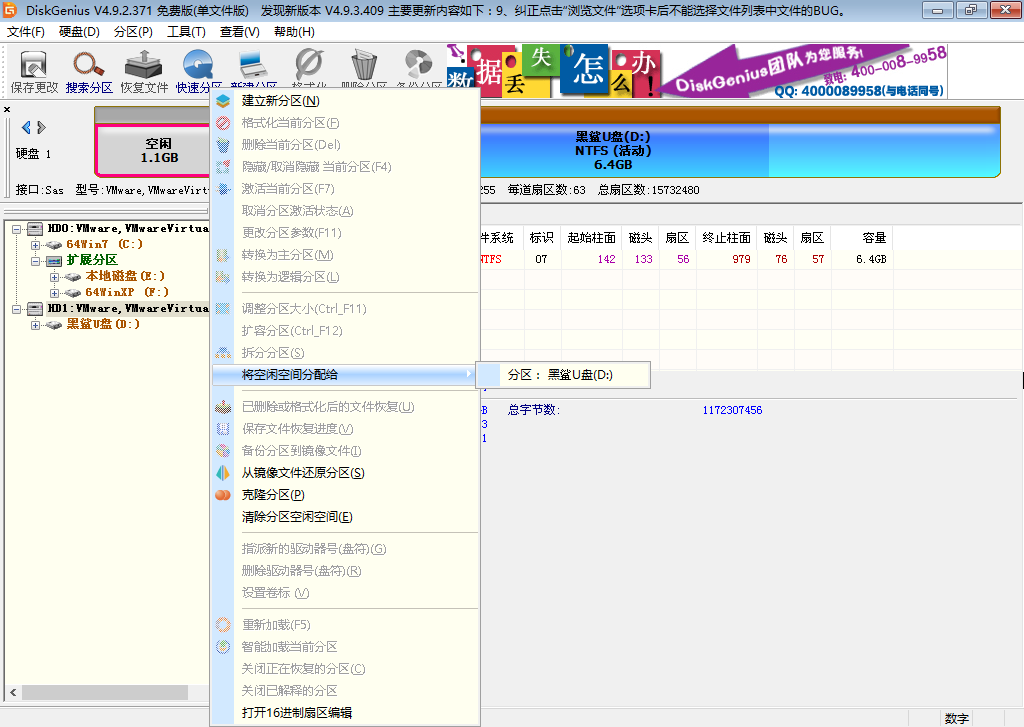1024x727 pixels.
Task: Go to previous disk with left arrow
Action: coord(26,127)
